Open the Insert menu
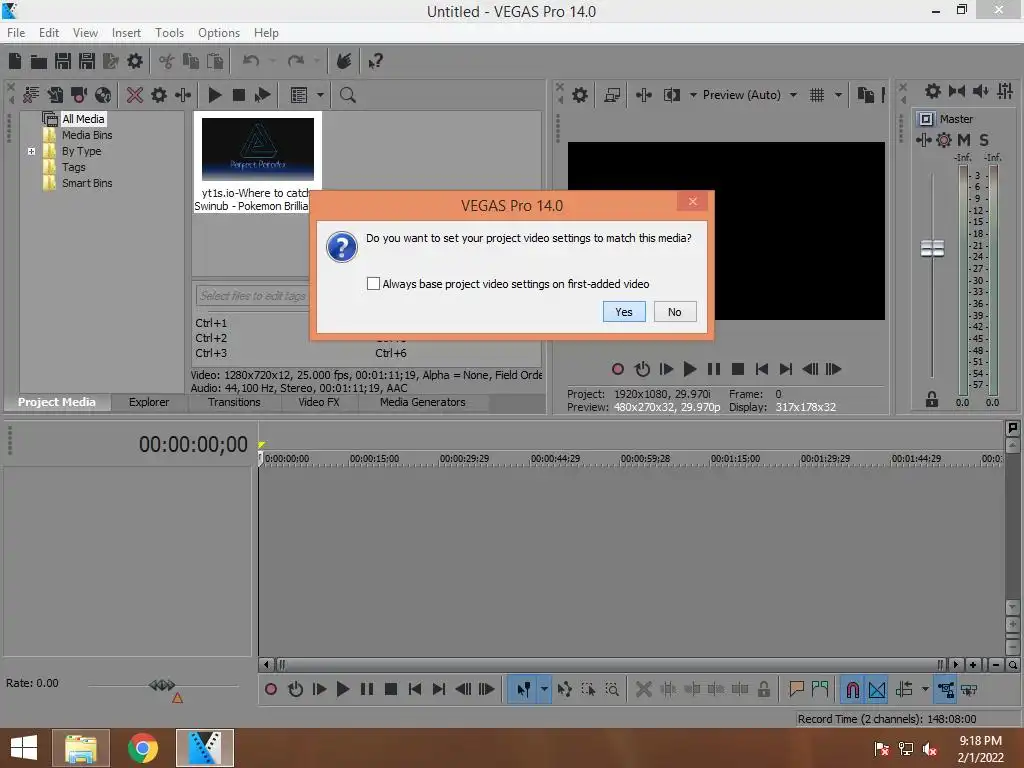Screen dimensions: 1024x768 (126, 33)
